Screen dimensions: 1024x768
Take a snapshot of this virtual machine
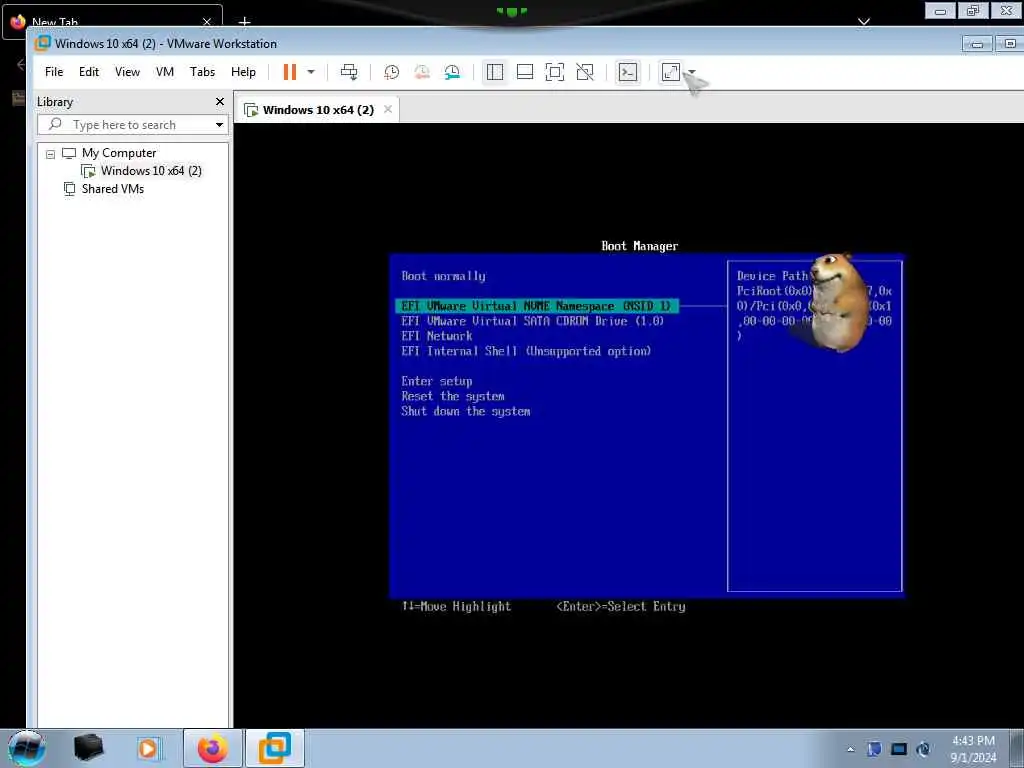391,72
